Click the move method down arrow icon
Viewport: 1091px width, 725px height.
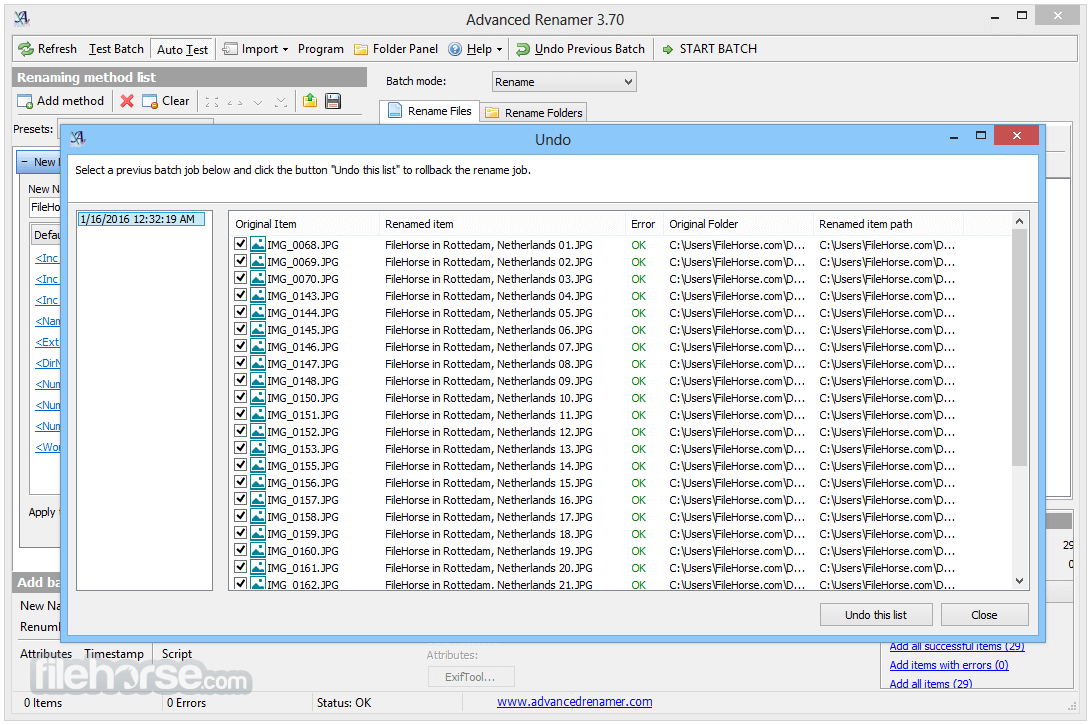point(258,102)
